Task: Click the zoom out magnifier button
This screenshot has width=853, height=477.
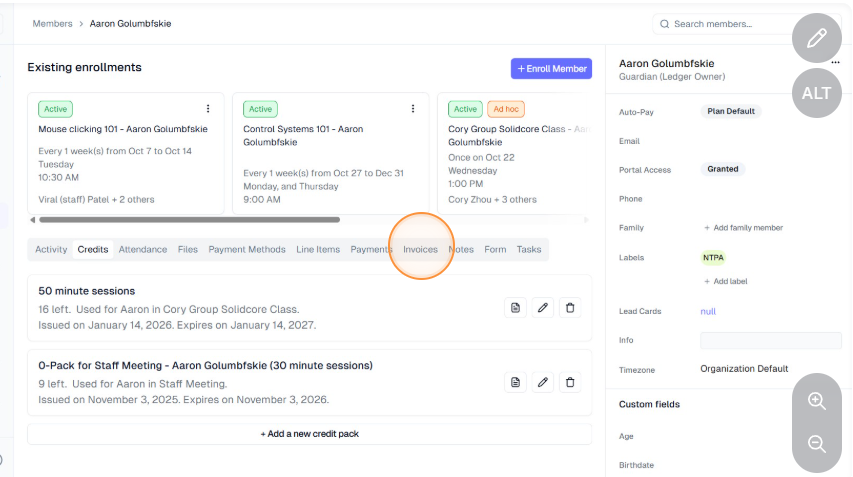Action: pyautogui.click(x=817, y=444)
